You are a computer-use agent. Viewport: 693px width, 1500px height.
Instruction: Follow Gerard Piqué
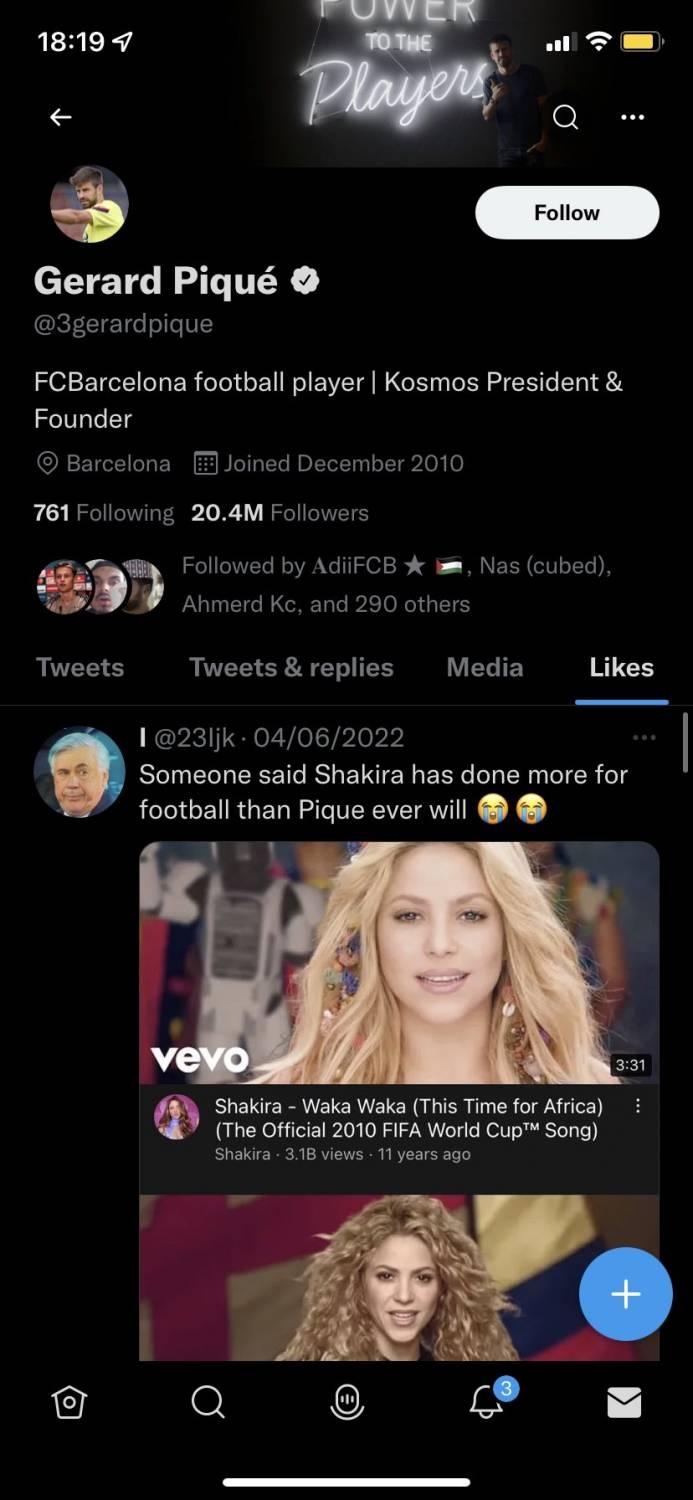point(567,213)
